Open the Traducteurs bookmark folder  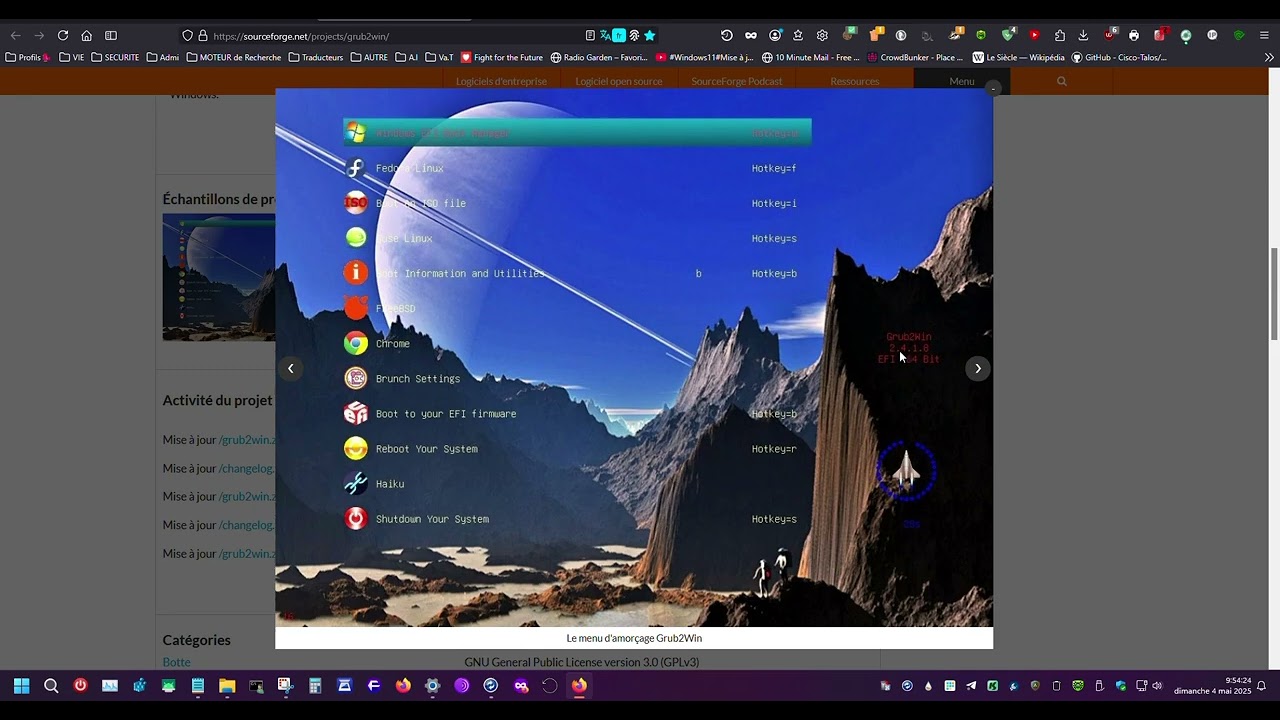click(316, 57)
